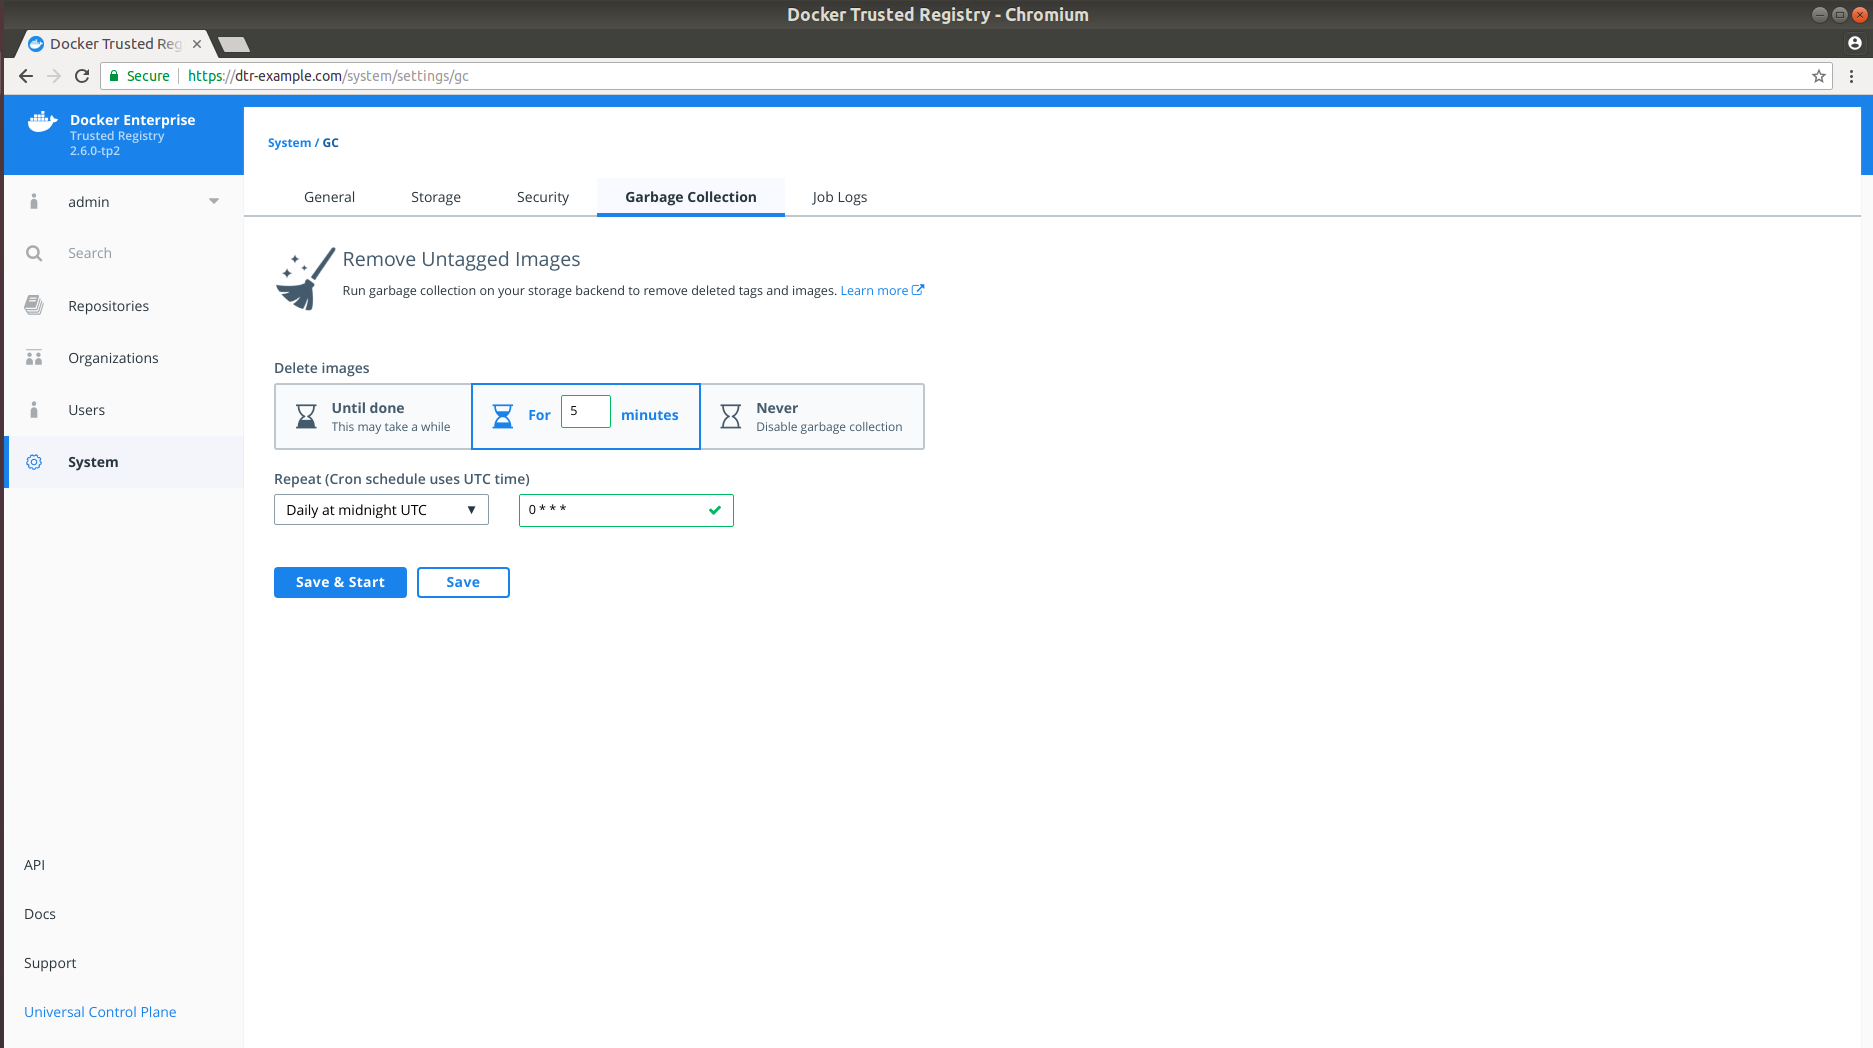Click the Search magnifier icon

tap(34, 254)
